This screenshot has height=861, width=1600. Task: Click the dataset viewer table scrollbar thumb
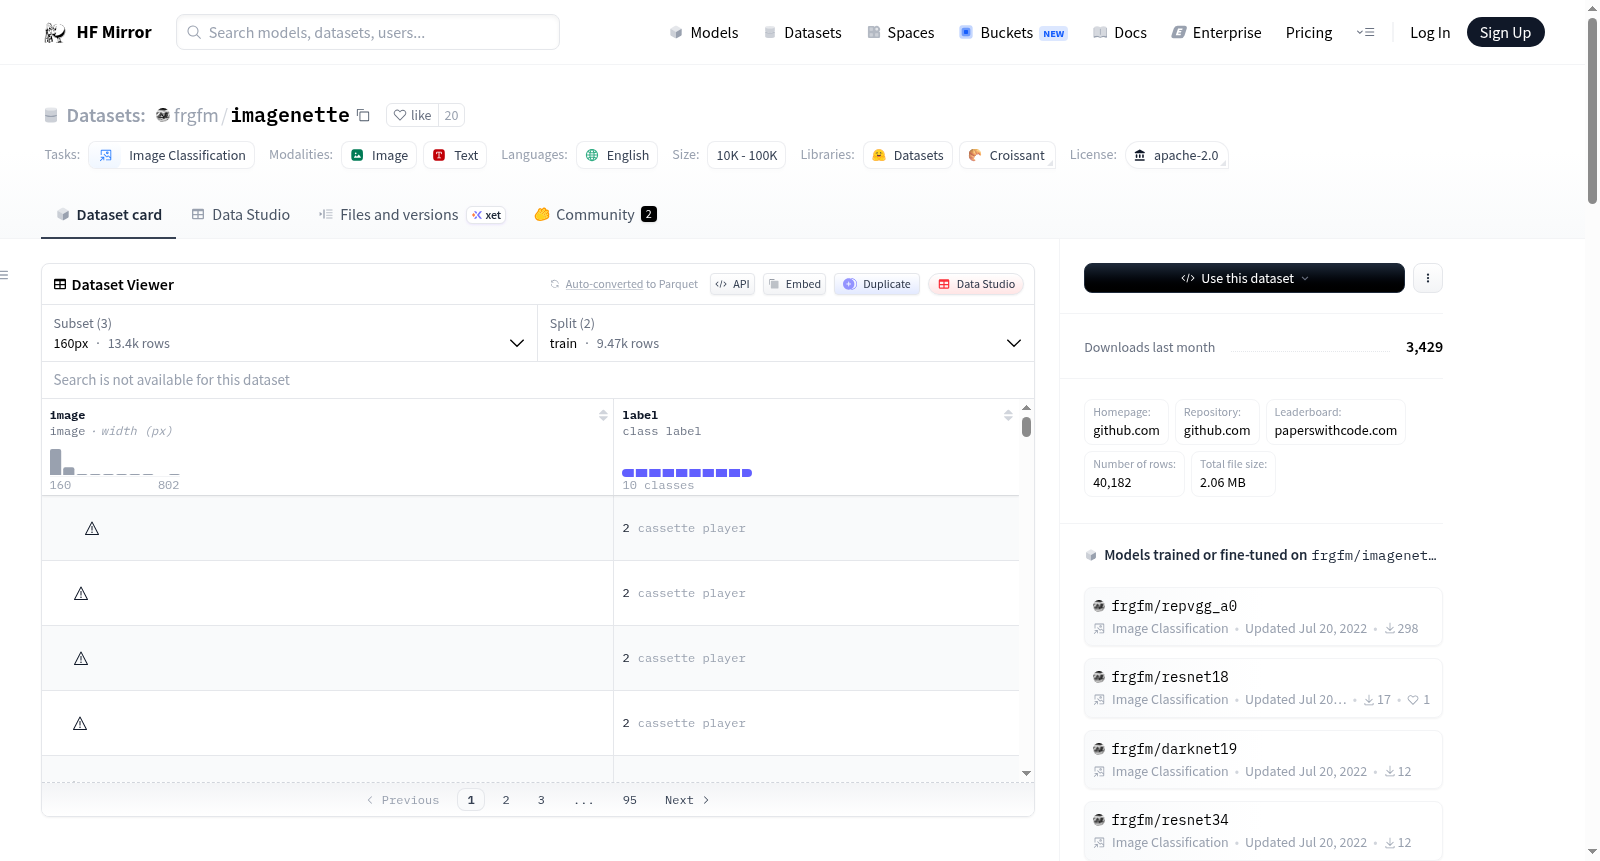click(1026, 427)
